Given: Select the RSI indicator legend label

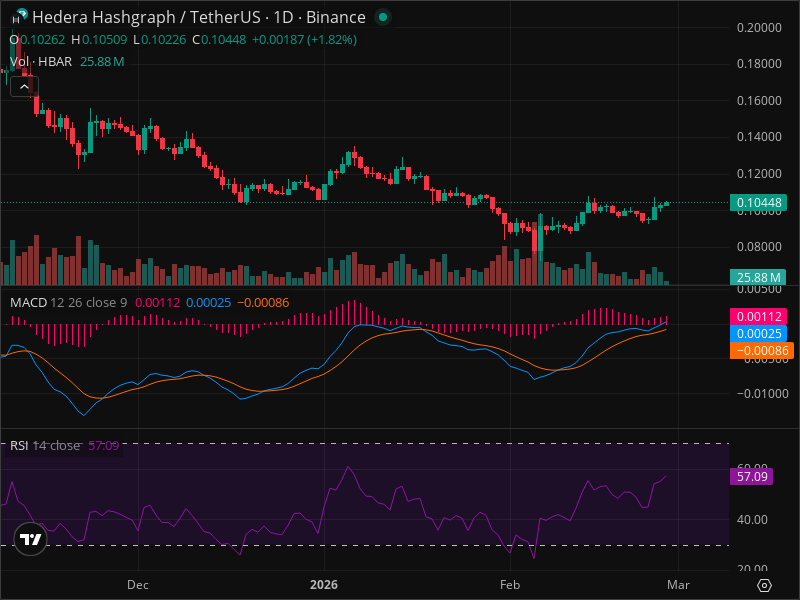Looking at the screenshot, I should point(19,445).
